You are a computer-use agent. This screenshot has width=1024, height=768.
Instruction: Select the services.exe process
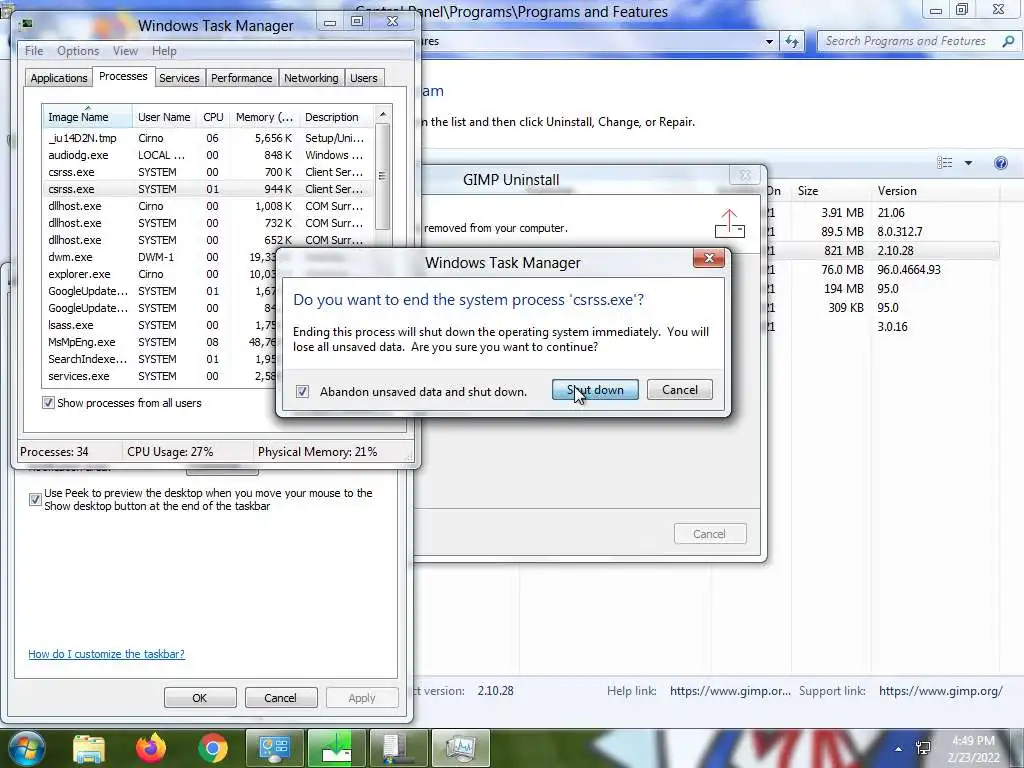160,376
